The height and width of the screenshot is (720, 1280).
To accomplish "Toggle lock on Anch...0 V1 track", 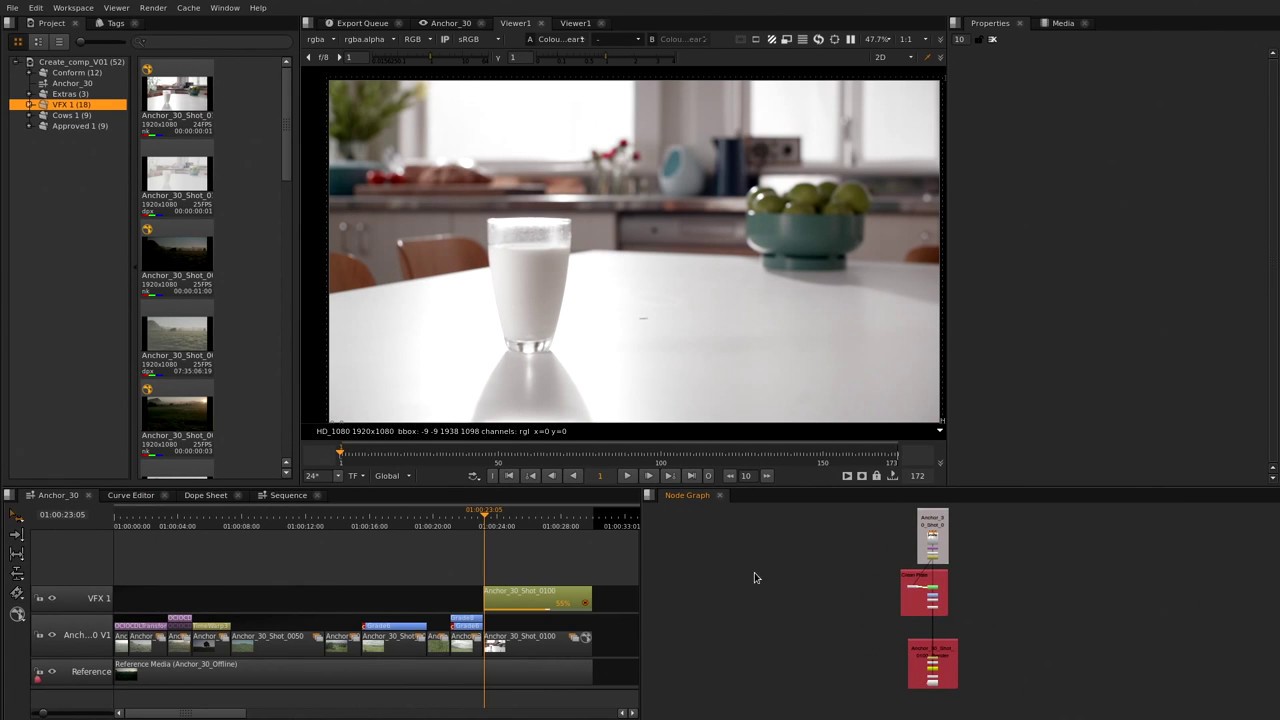I will [x=40, y=635].
